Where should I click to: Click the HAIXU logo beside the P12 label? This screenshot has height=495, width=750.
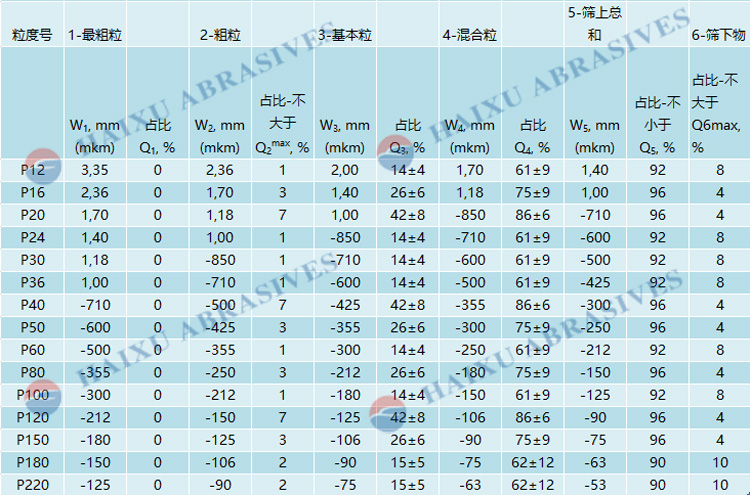pyautogui.click(x=41, y=165)
